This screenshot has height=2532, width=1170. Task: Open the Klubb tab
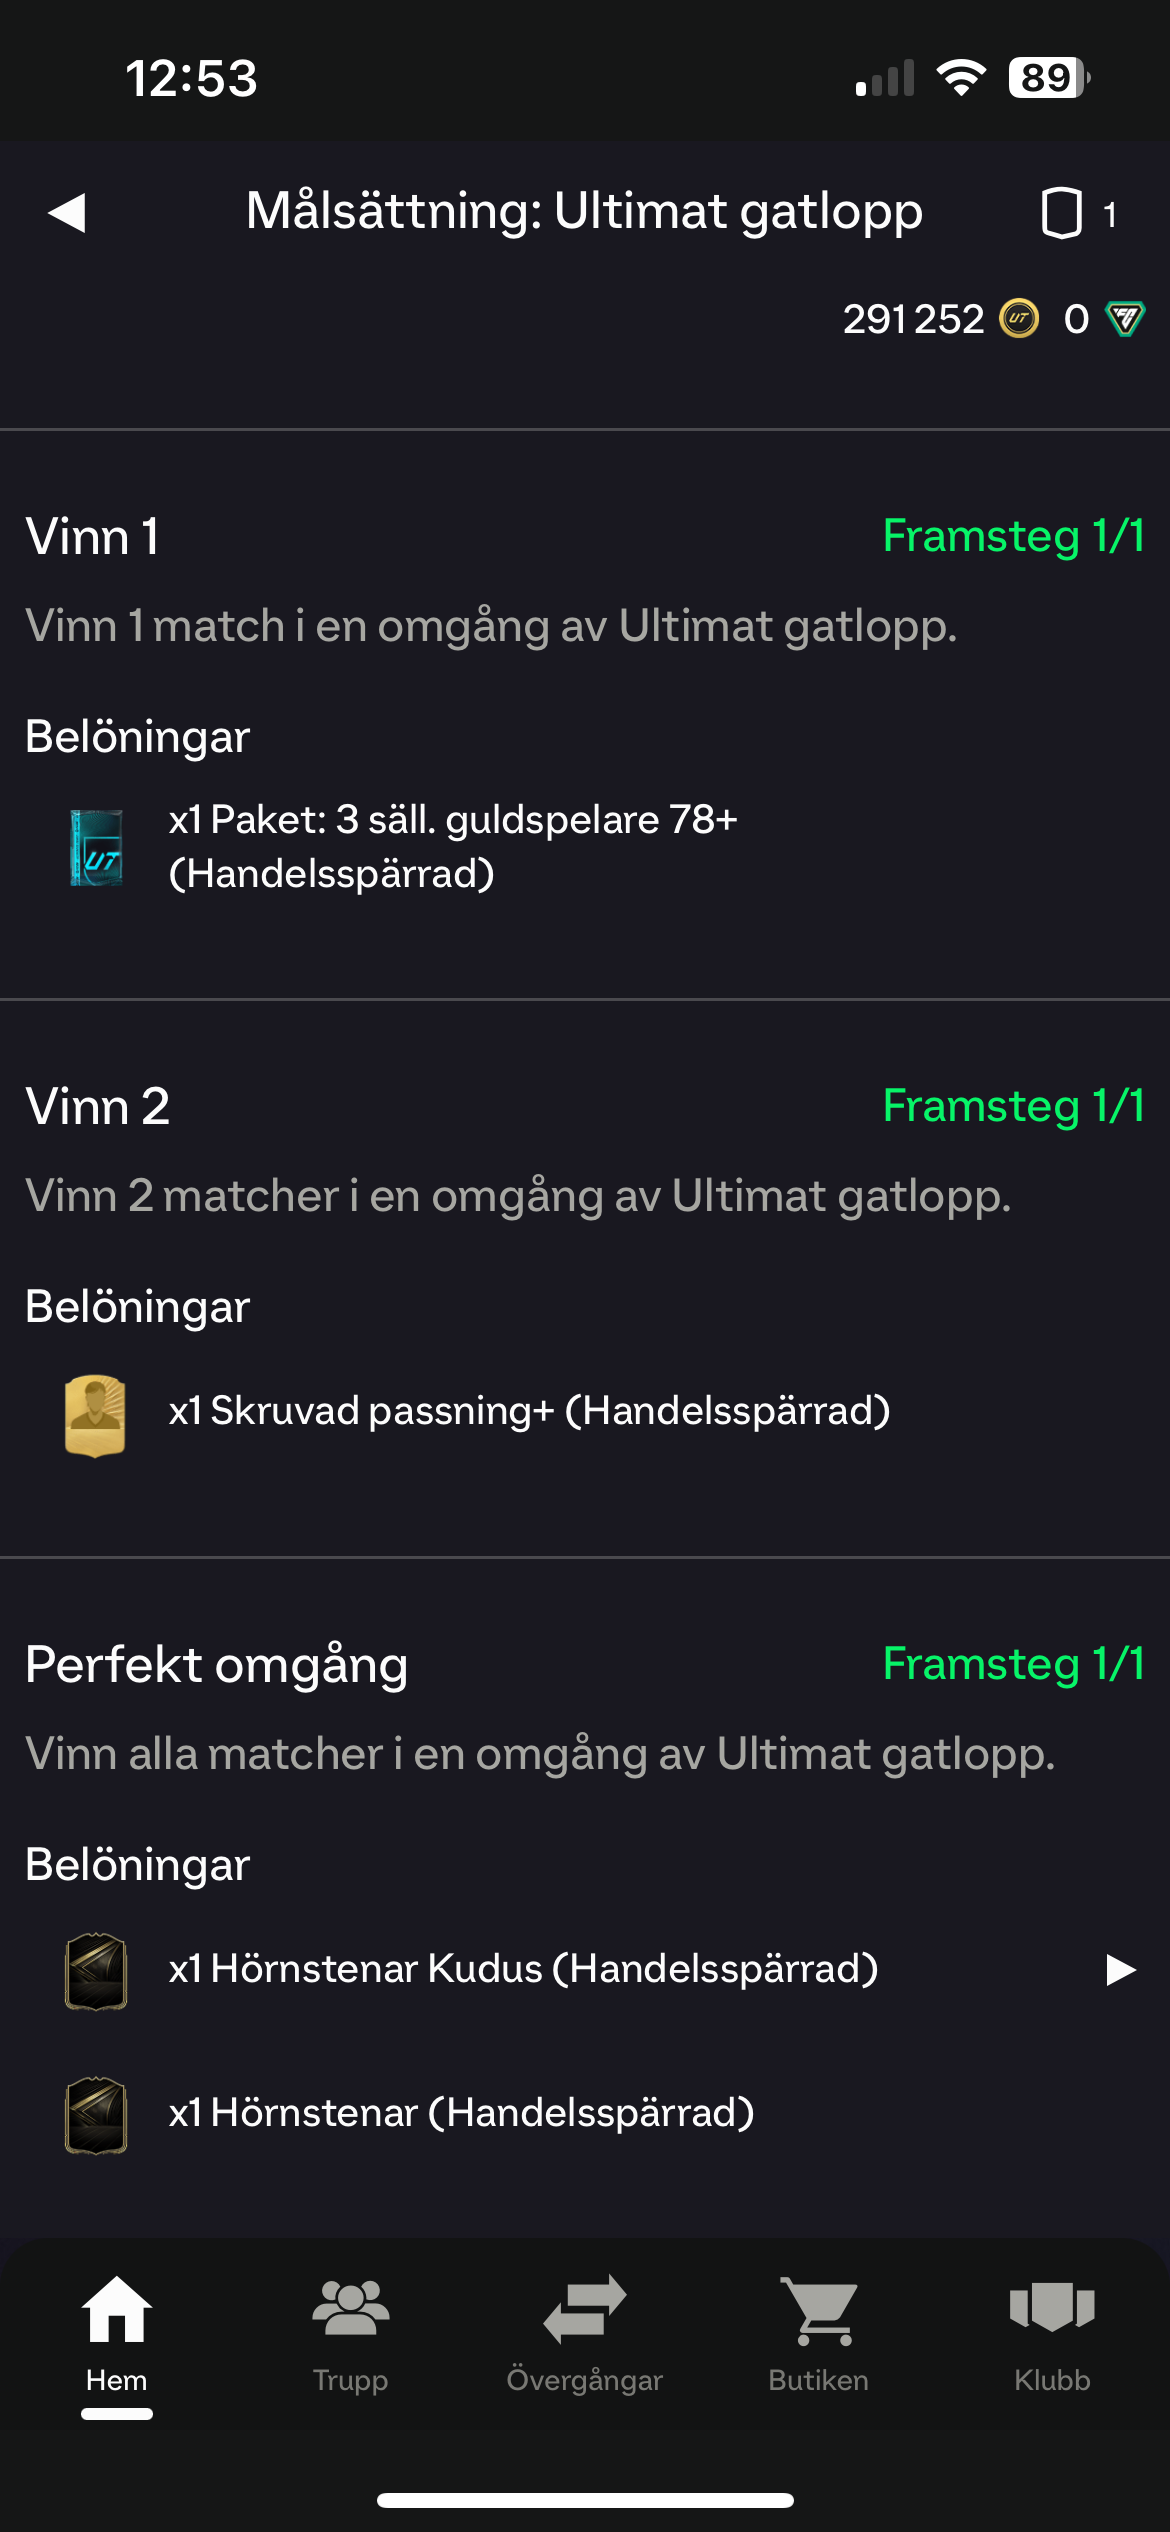point(1052,2331)
